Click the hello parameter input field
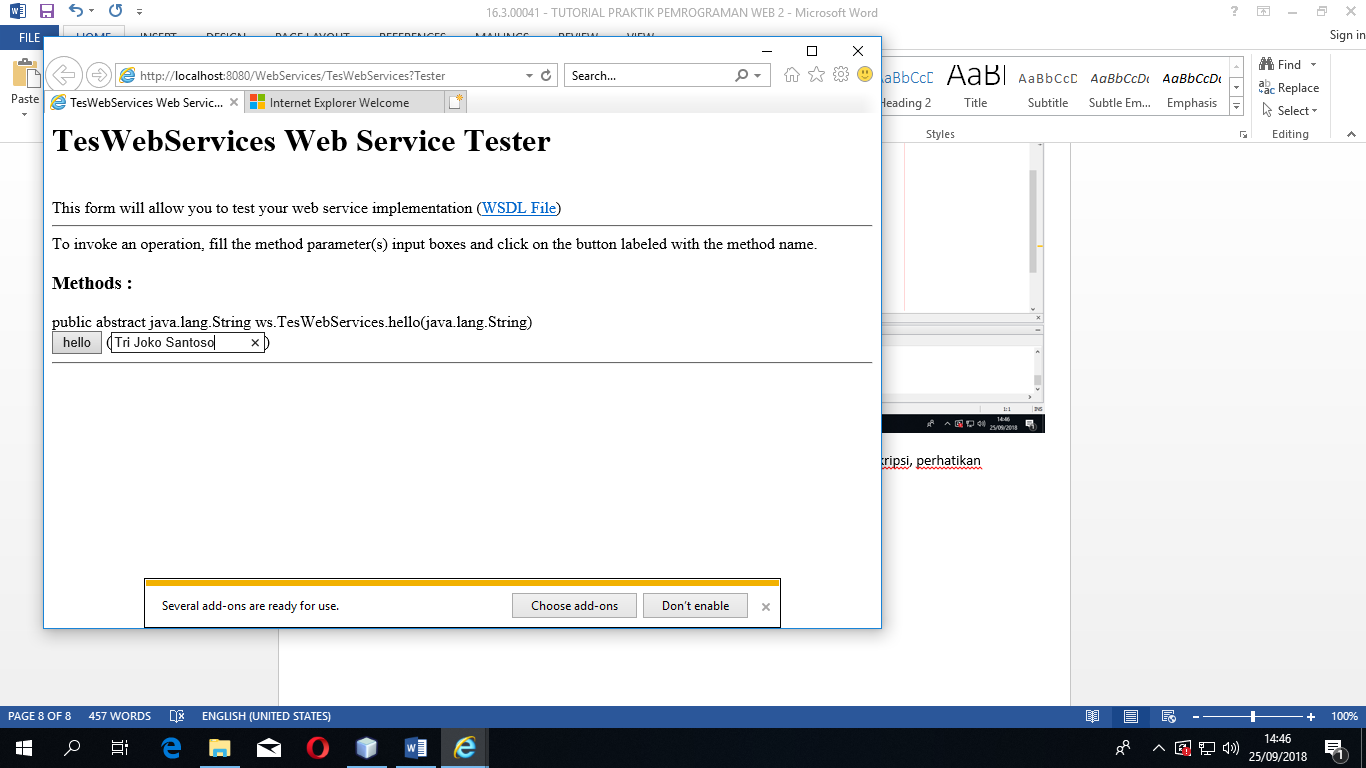 [178, 343]
